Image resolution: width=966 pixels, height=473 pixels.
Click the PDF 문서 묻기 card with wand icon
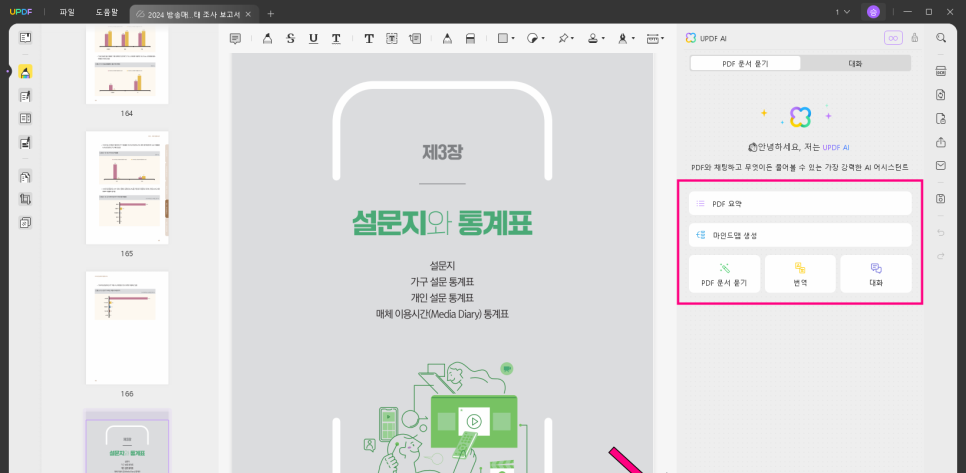tap(724, 274)
